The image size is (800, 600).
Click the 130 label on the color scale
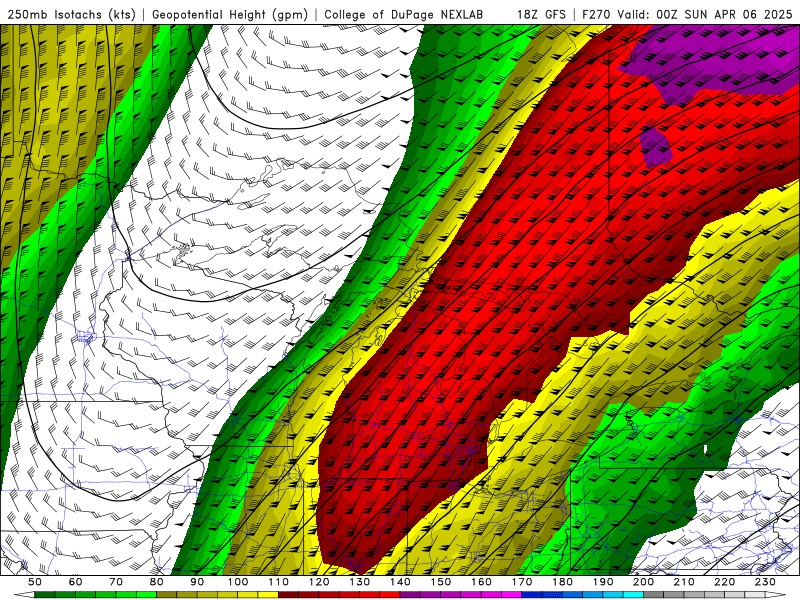tap(360, 582)
